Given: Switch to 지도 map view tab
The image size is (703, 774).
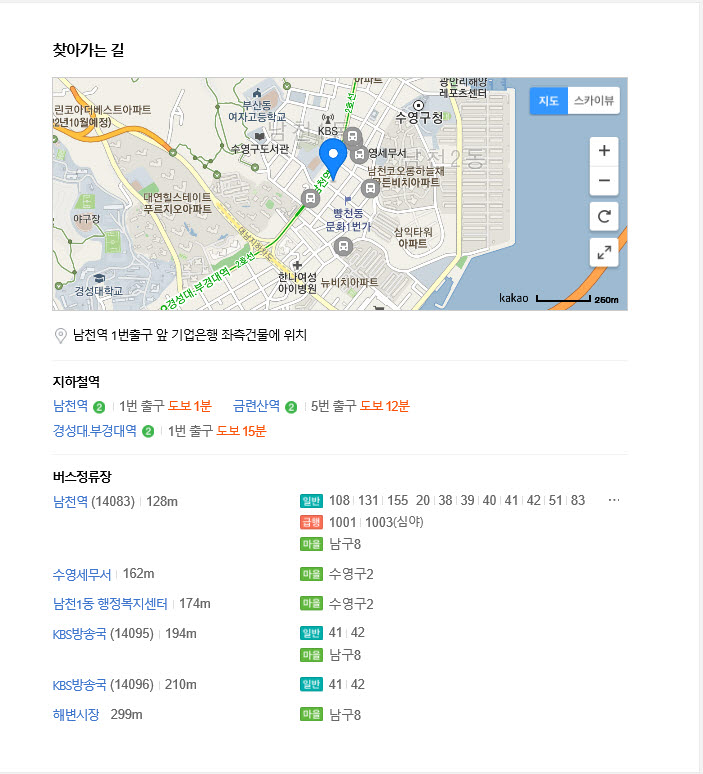Looking at the screenshot, I should tap(548, 101).
